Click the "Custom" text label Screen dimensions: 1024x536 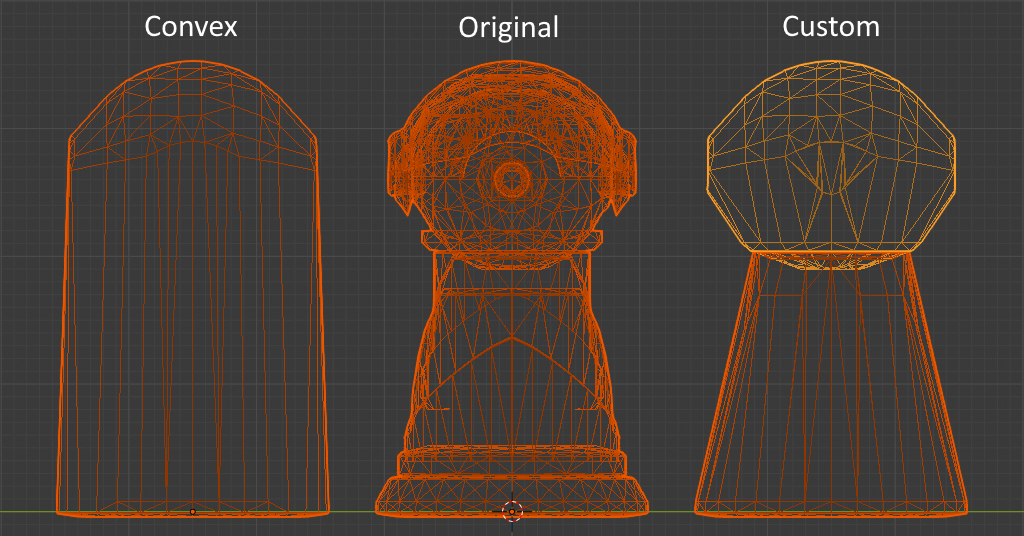click(830, 26)
